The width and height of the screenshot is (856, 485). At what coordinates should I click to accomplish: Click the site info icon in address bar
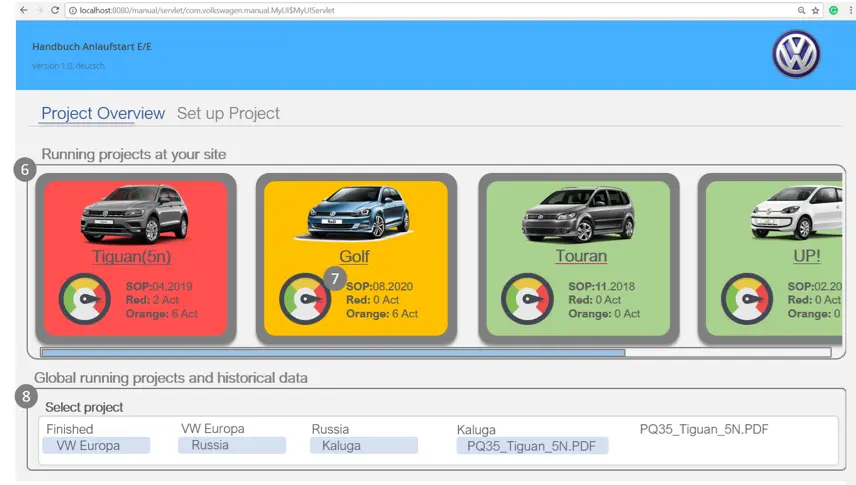tap(73, 10)
